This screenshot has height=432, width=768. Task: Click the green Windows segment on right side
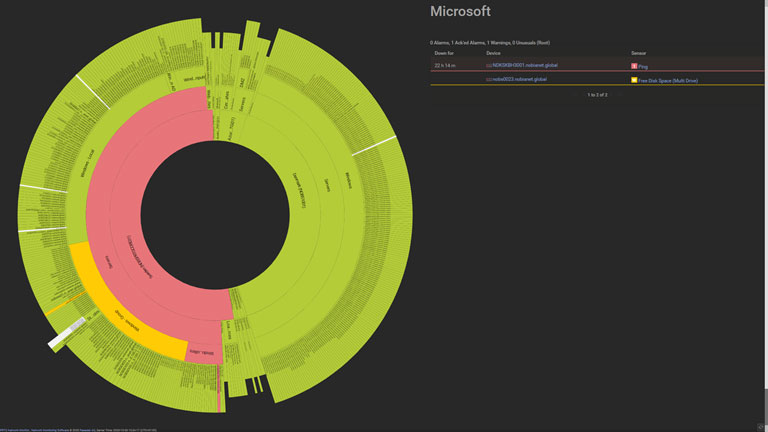coord(348,180)
